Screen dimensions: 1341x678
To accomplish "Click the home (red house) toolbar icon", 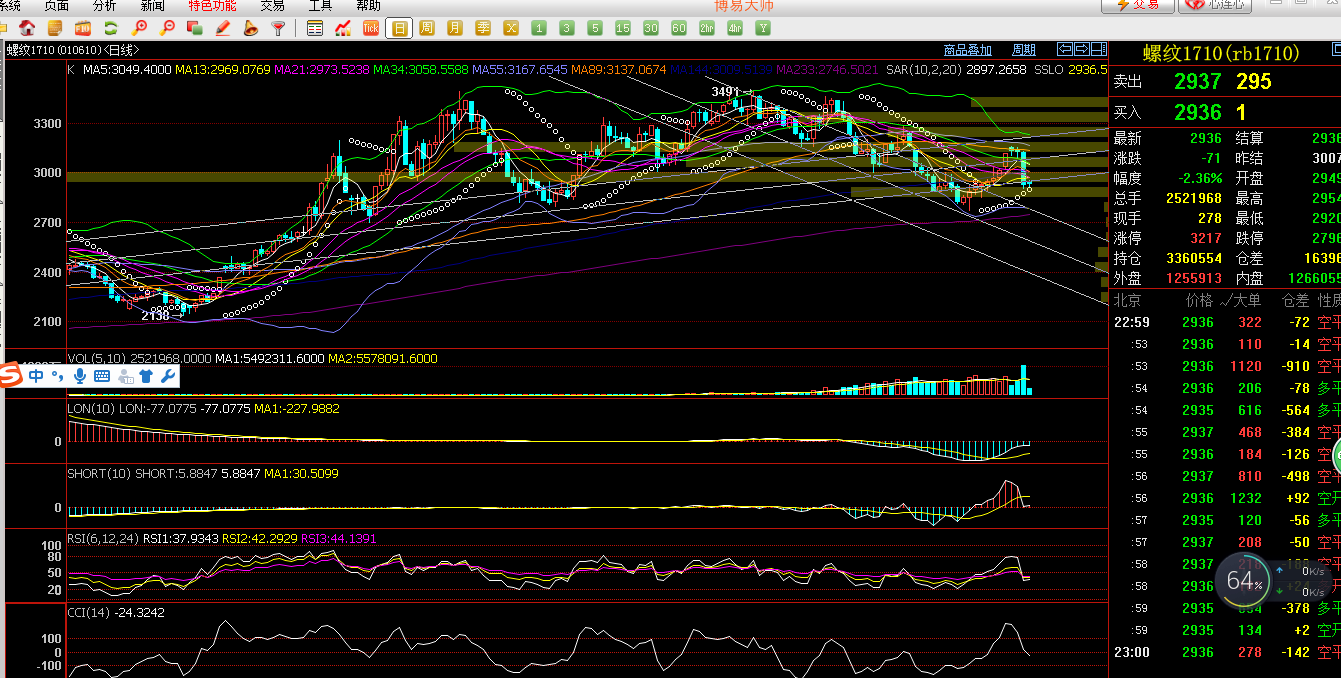I will 28,28.
